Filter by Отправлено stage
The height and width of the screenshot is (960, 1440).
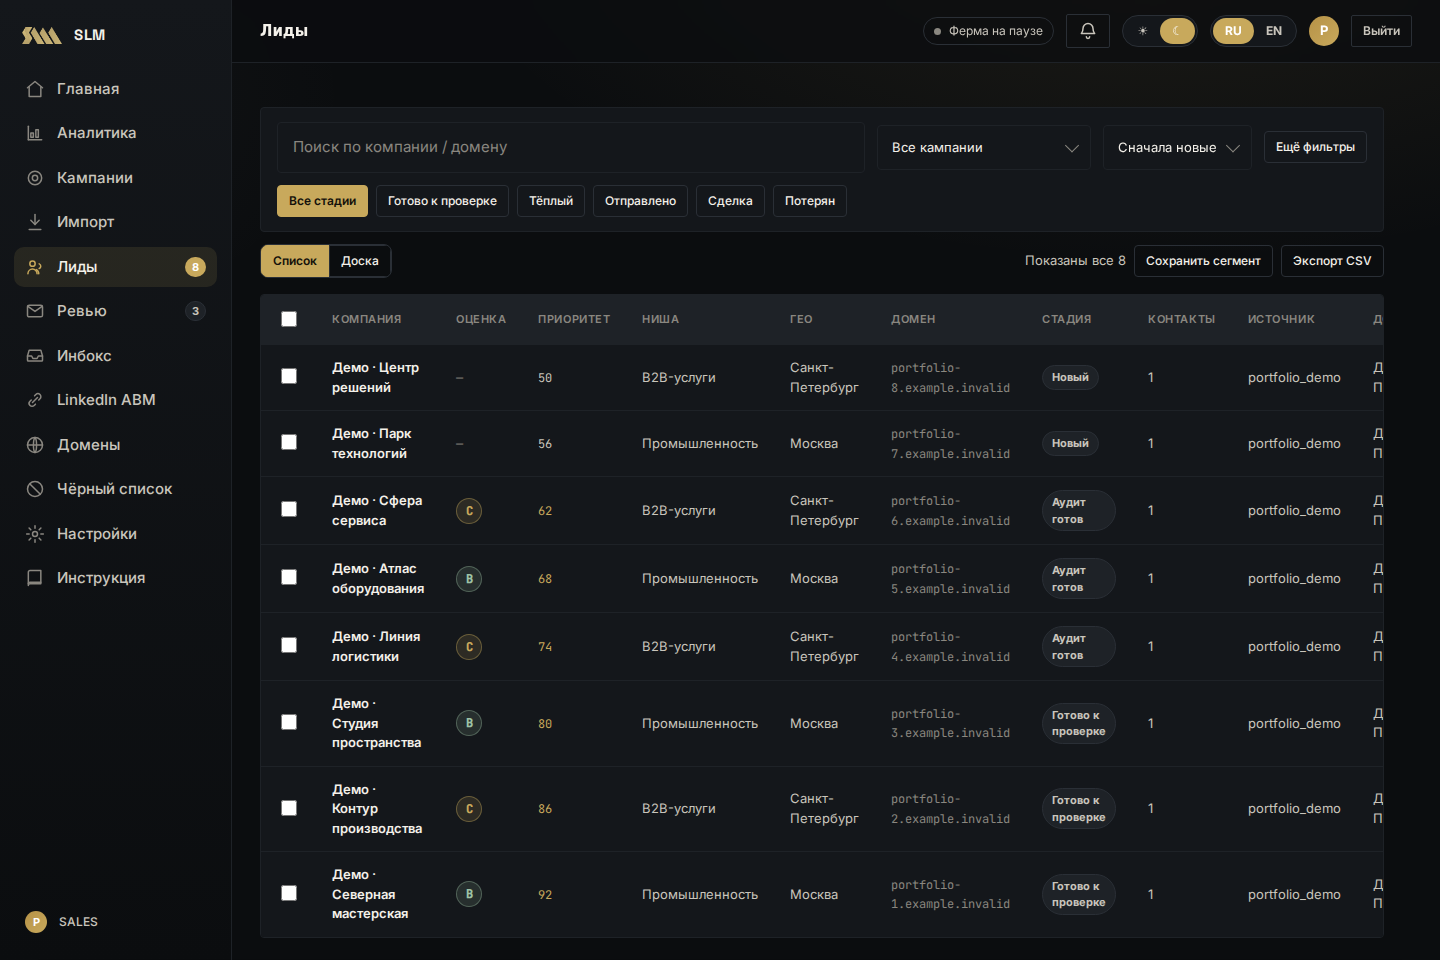[x=640, y=201]
